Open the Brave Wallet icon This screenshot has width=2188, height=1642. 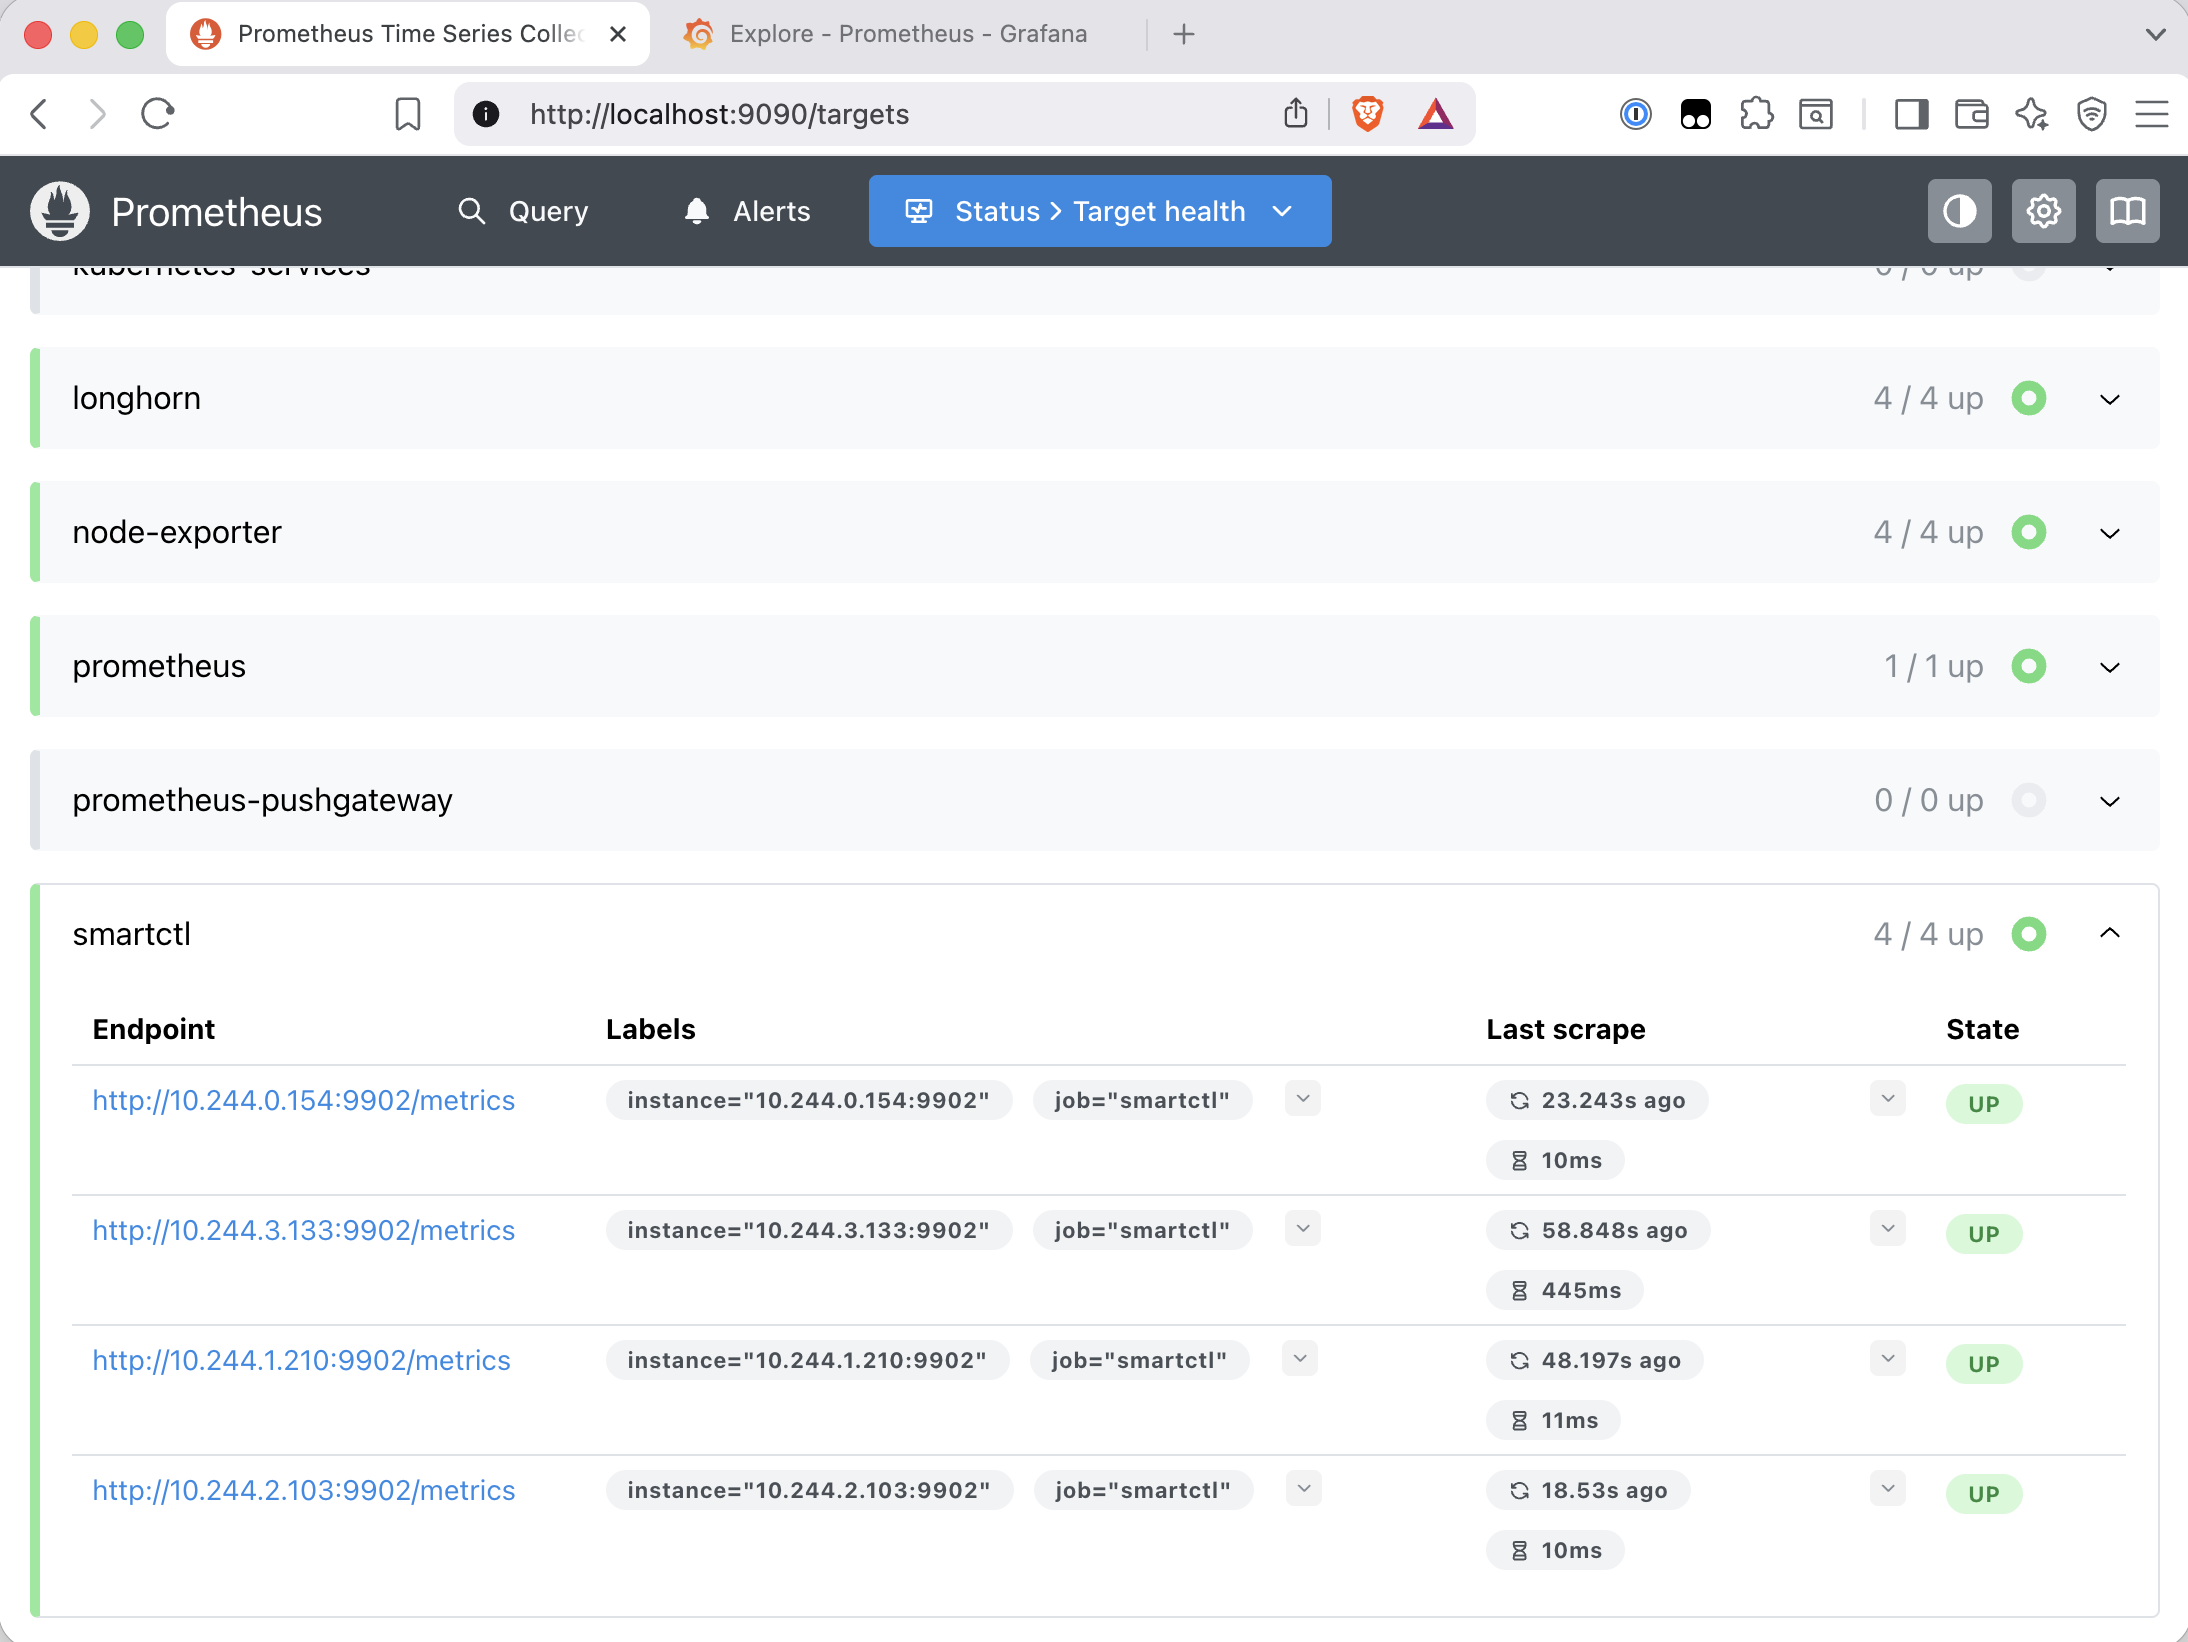coord(1971,114)
